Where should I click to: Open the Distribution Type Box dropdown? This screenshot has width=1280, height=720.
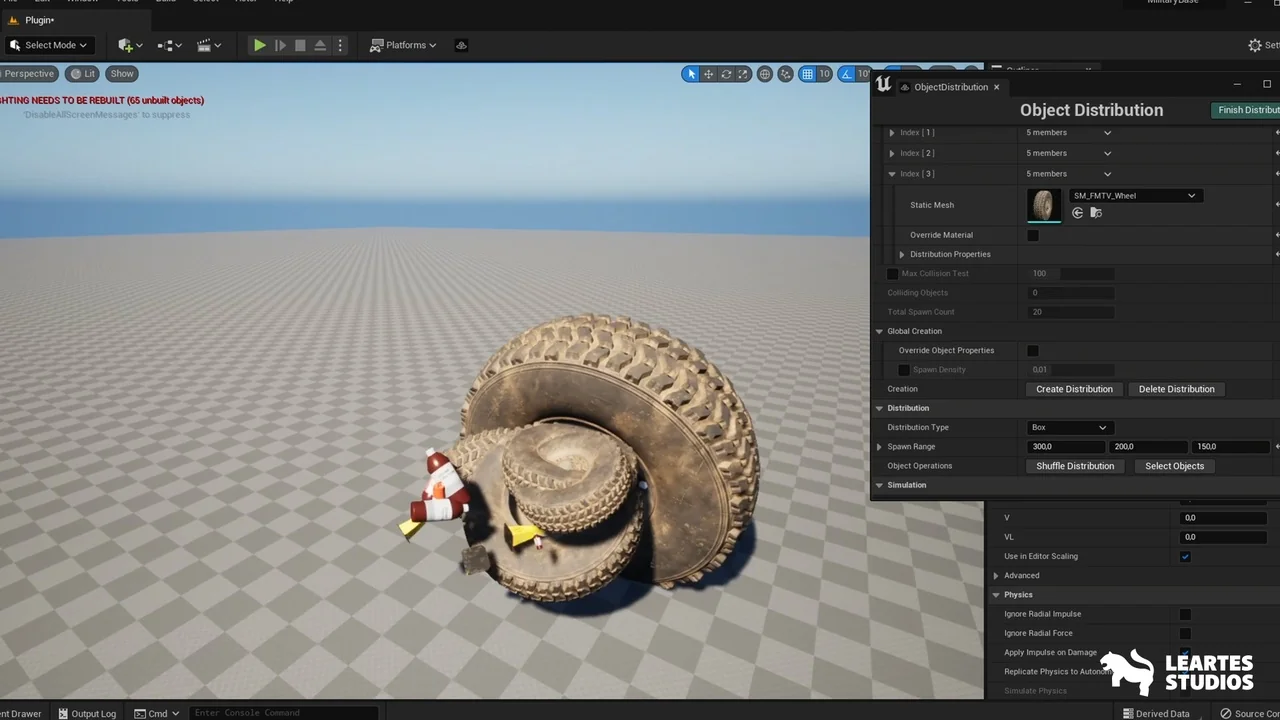1068,428
